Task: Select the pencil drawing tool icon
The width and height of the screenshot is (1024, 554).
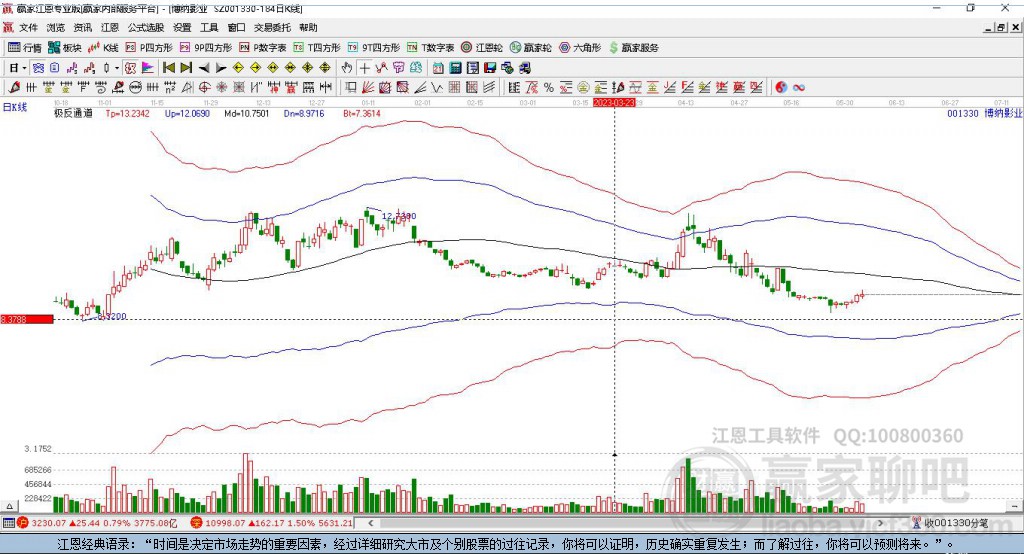Action: (14, 87)
